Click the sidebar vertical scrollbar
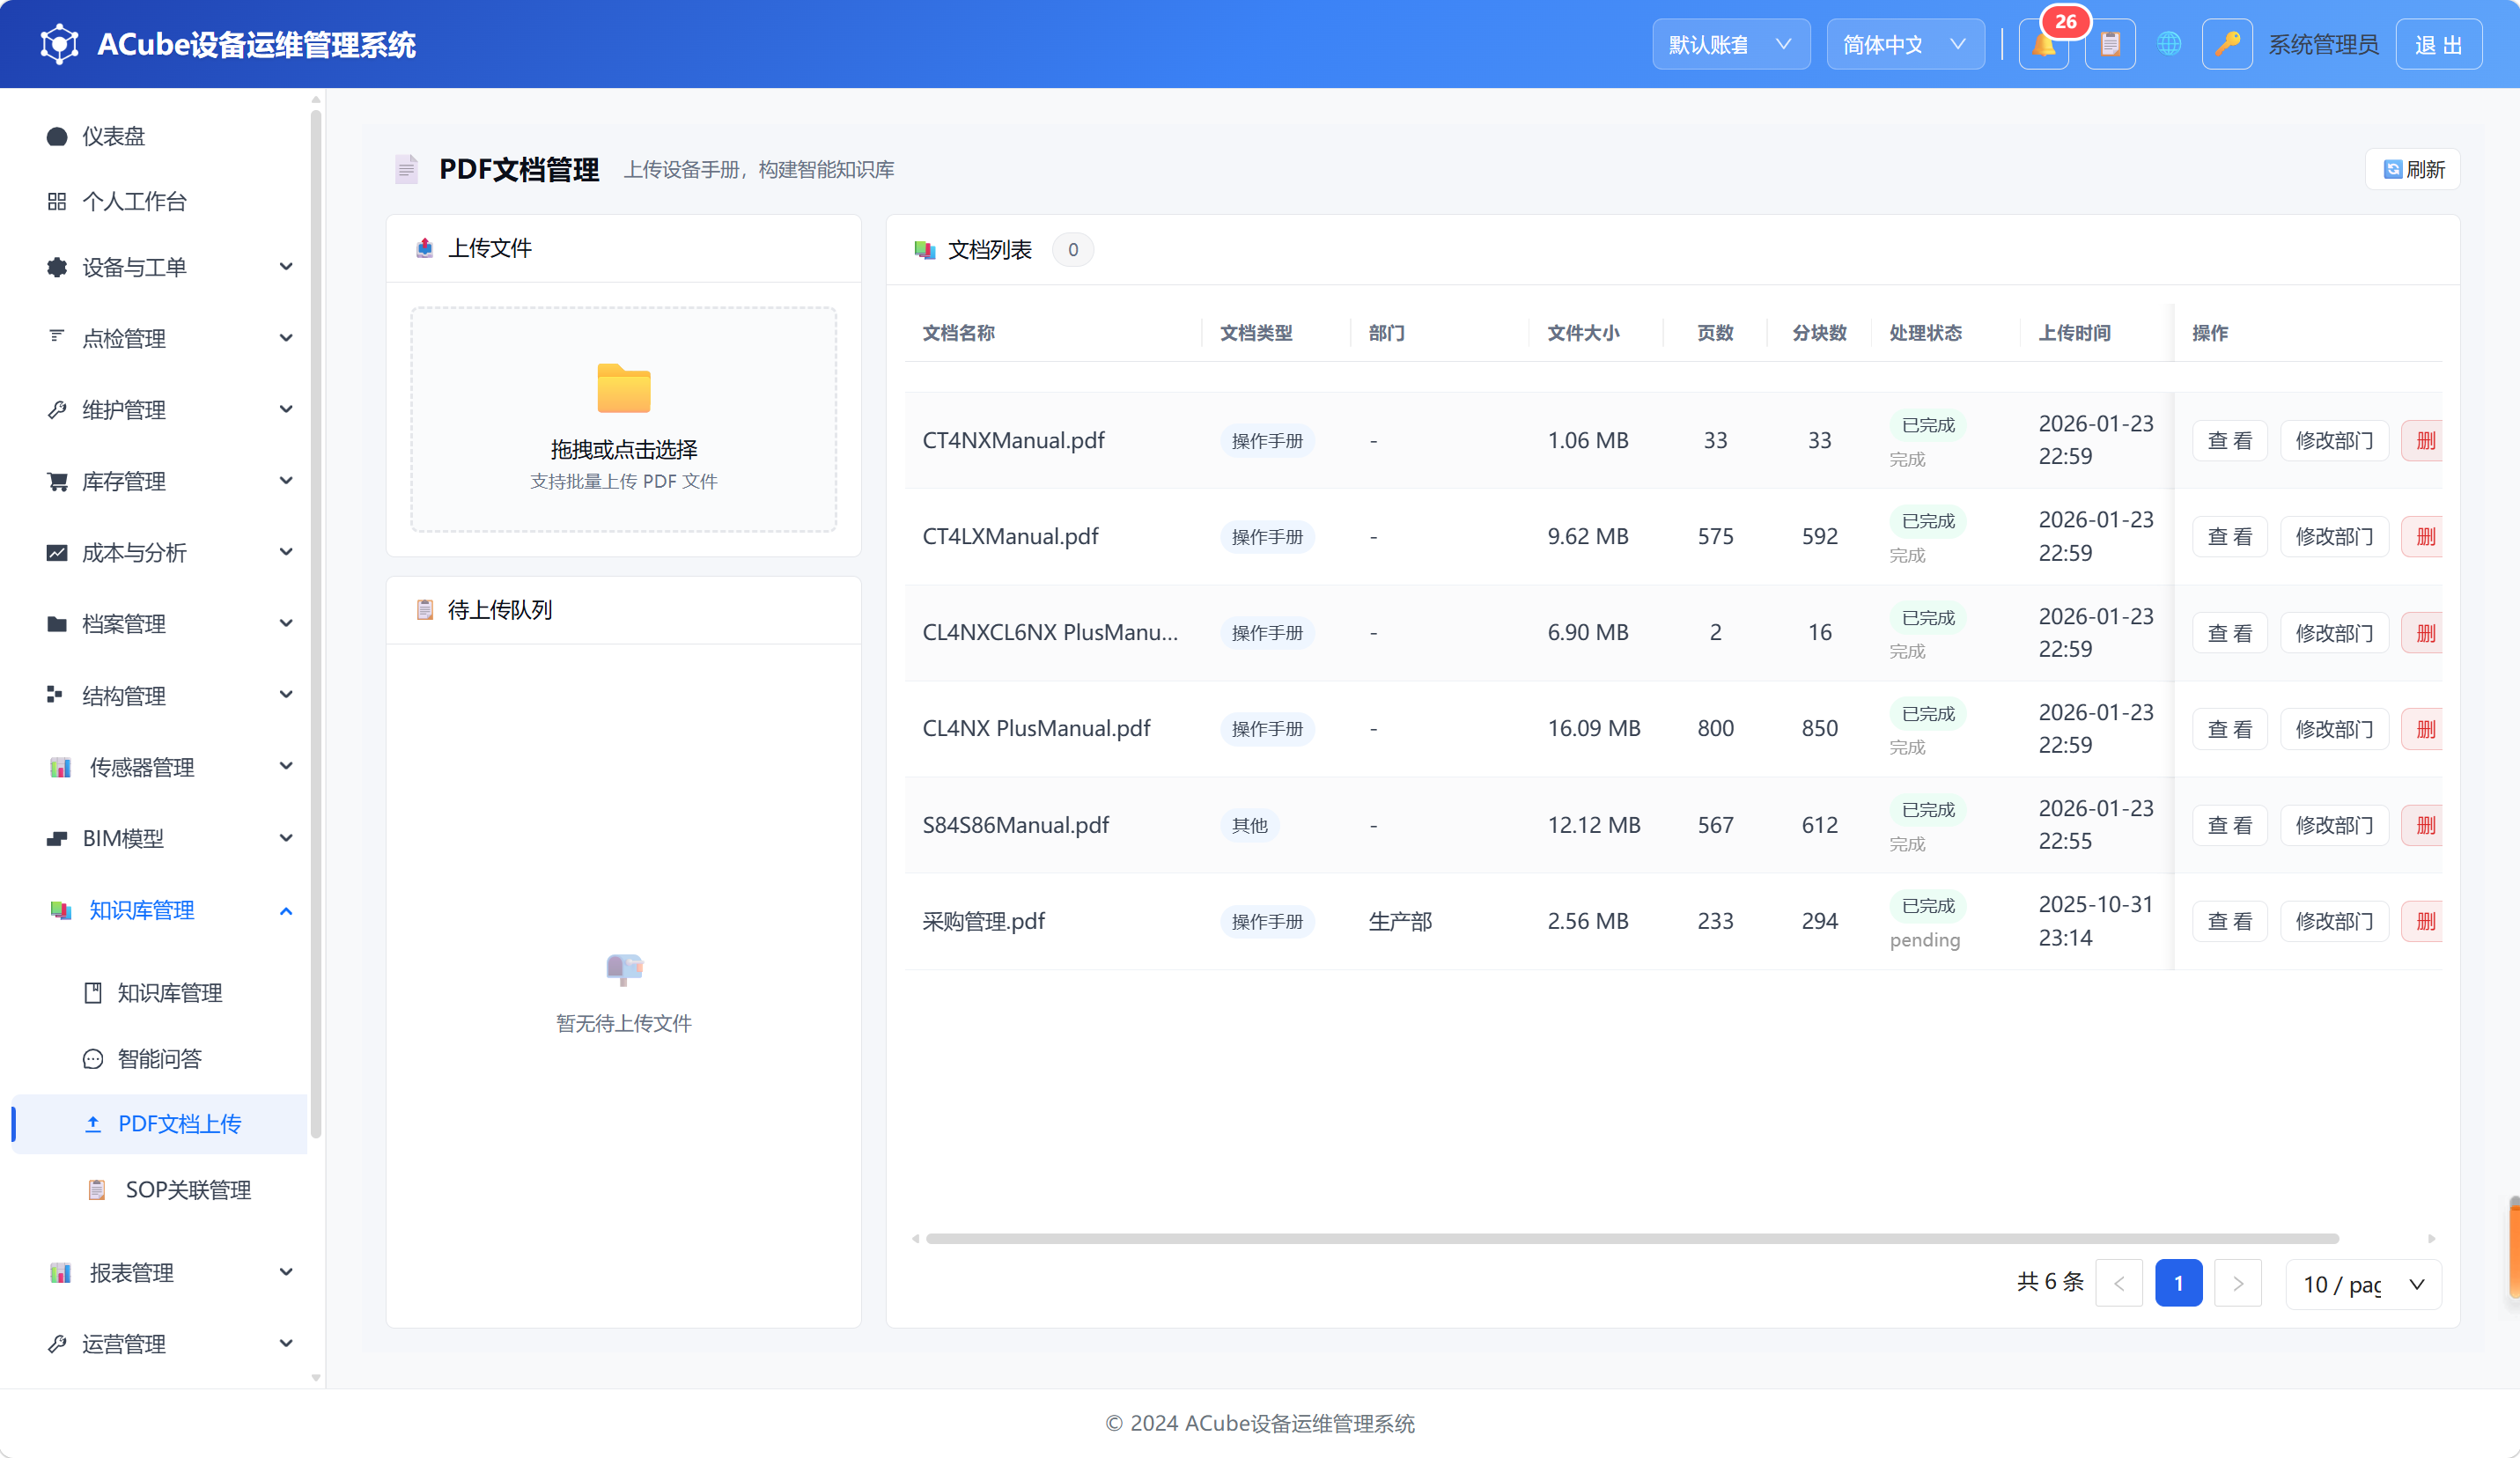Image resolution: width=2520 pixels, height=1458 pixels. 316,624
